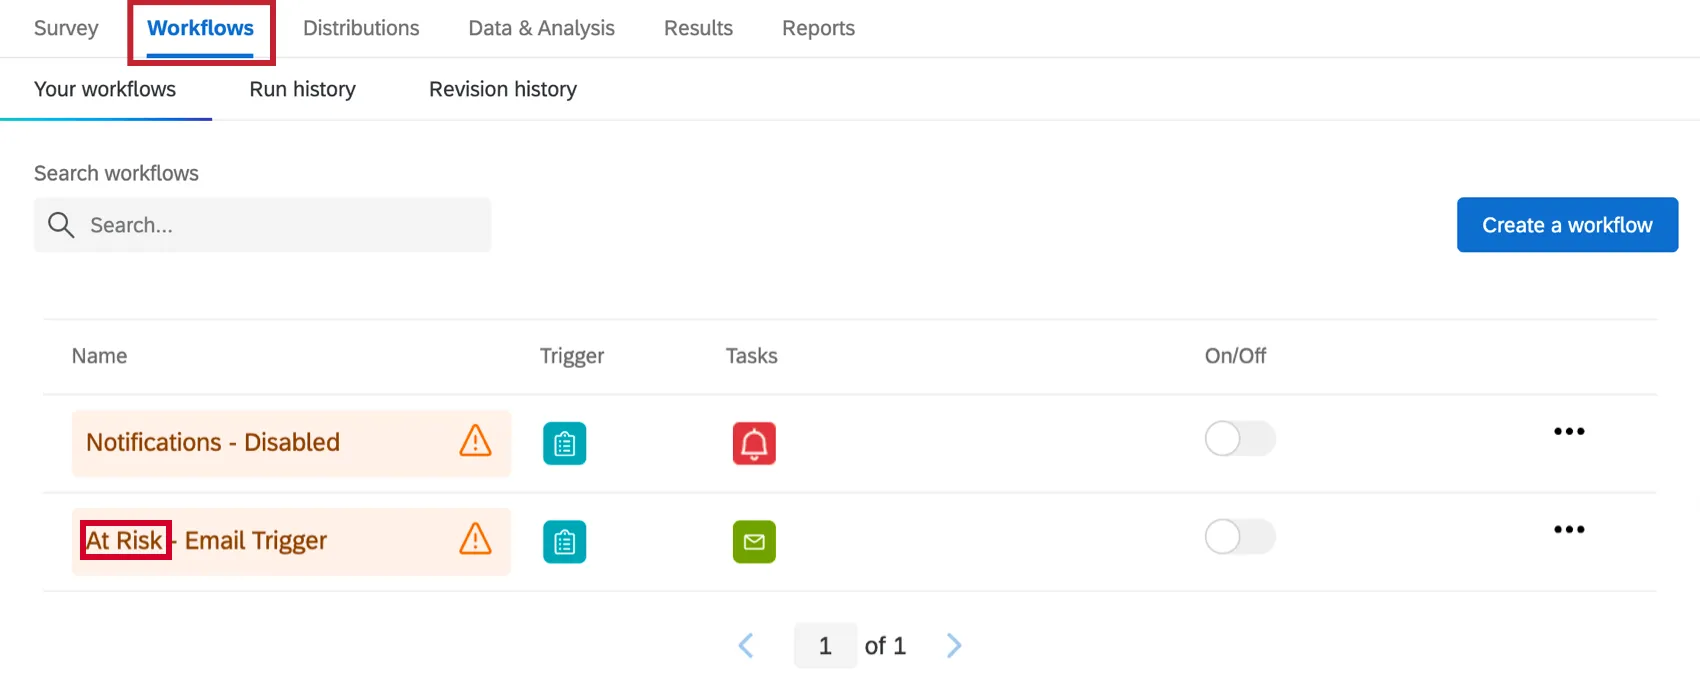Image resolution: width=1700 pixels, height=692 pixels.
Task: Switch to the Revision history tab
Action: (x=502, y=89)
